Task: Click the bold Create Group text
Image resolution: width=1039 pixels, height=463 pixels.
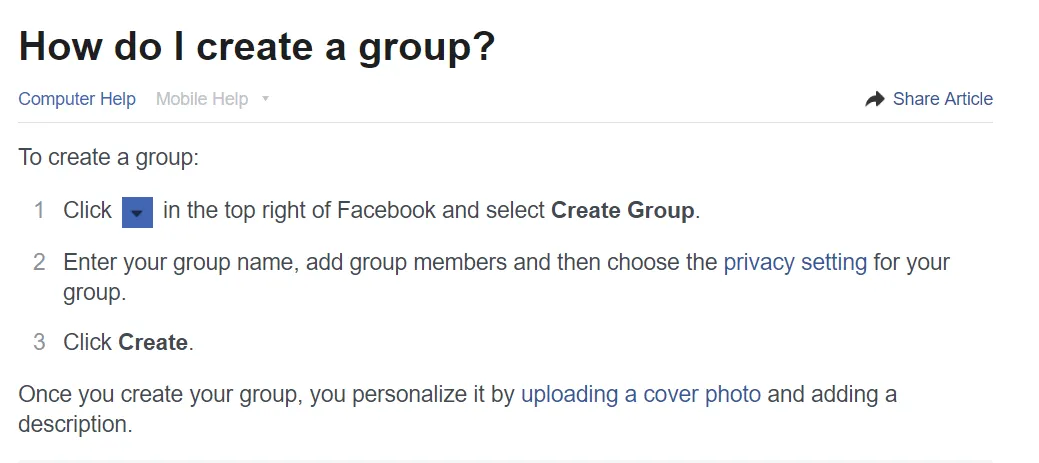Action: tap(622, 211)
